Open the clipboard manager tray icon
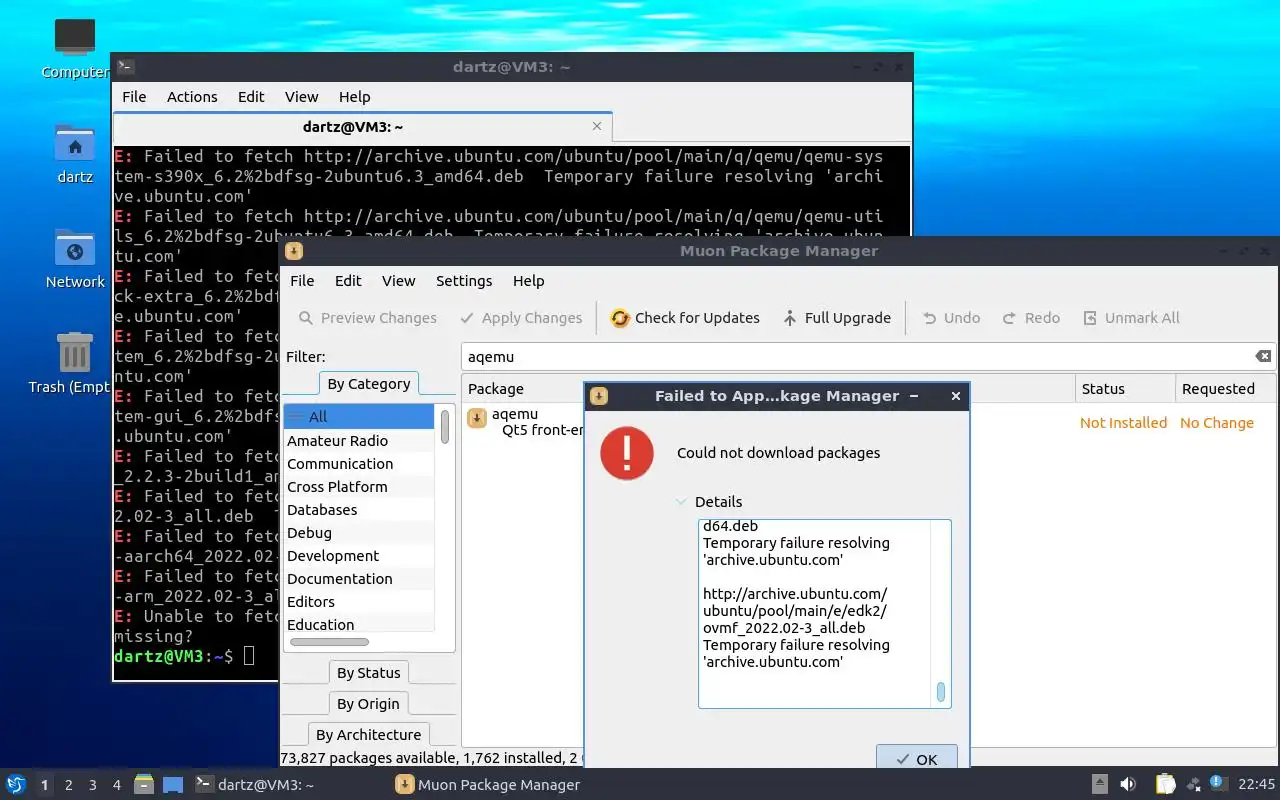Viewport: 1280px width, 800px height. pyautogui.click(x=1165, y=785)
